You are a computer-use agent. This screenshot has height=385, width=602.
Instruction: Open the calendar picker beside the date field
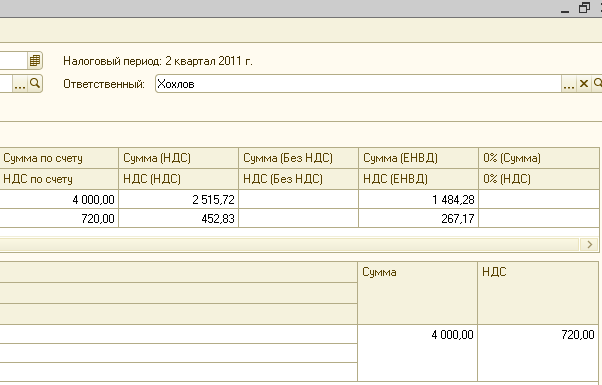(35, 61)
